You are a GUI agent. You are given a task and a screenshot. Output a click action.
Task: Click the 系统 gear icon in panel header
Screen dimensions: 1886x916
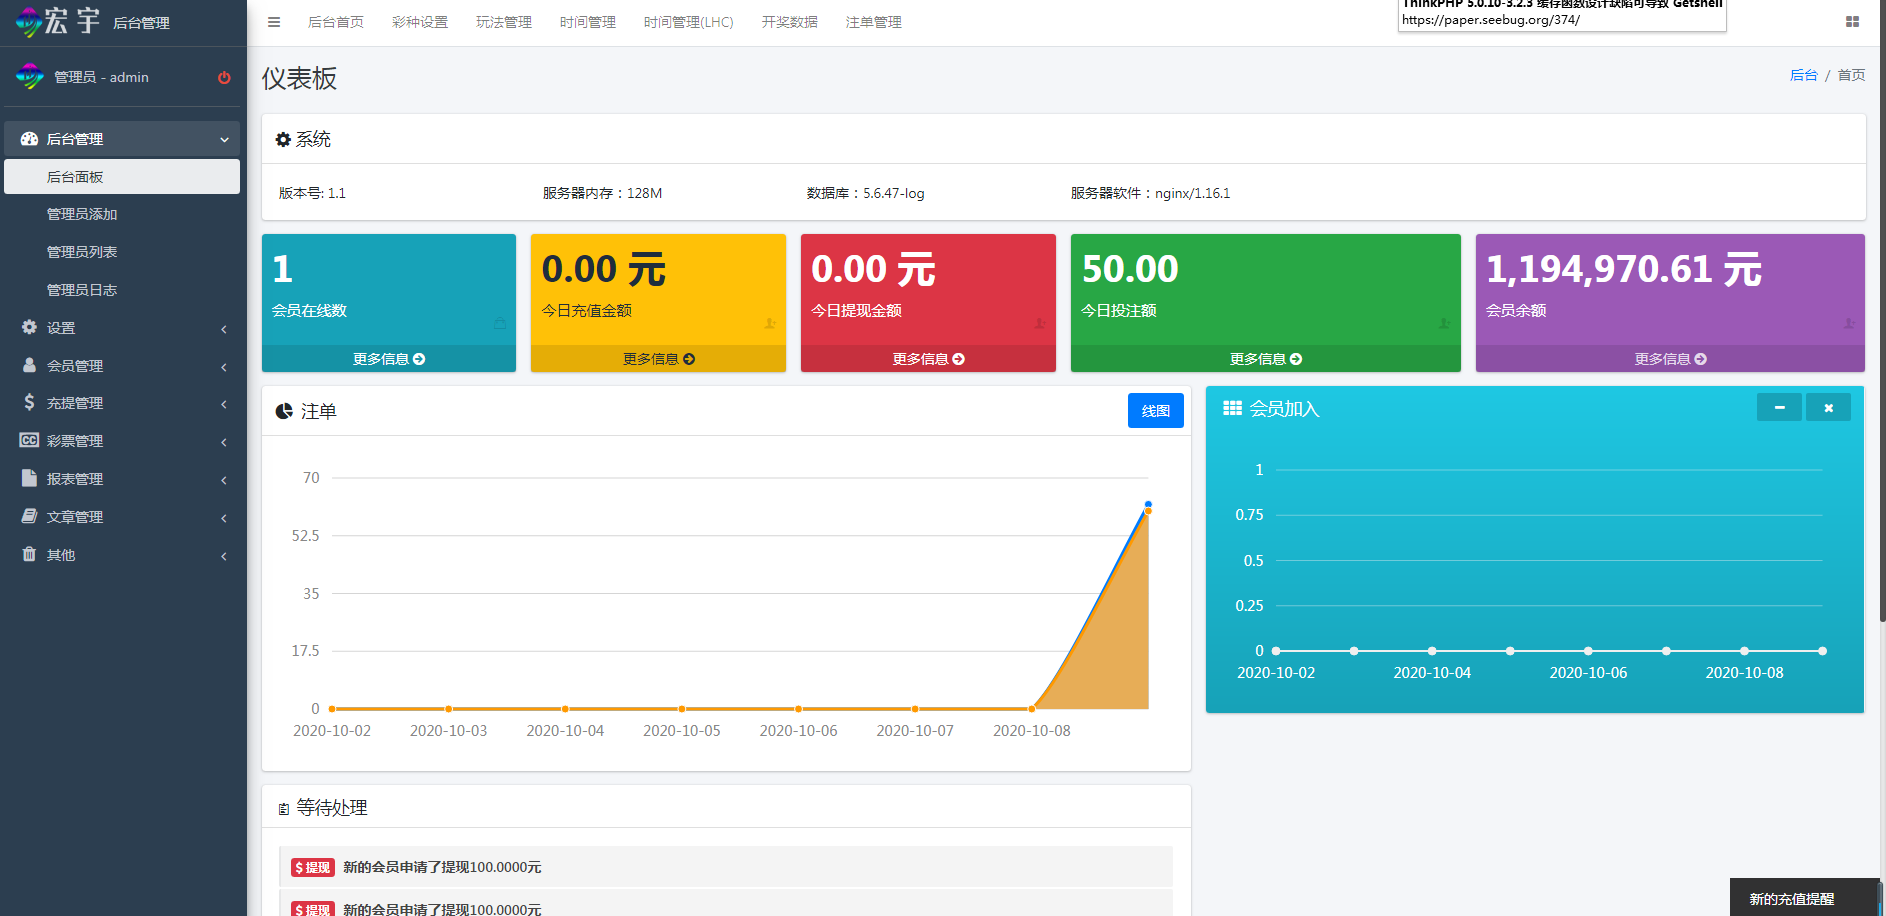point(283,140)
